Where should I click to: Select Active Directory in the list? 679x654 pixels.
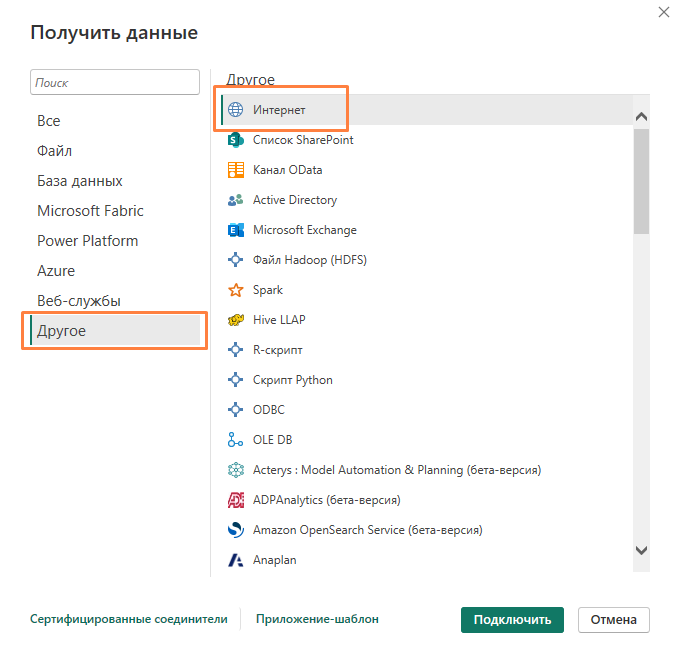[295, 200]
